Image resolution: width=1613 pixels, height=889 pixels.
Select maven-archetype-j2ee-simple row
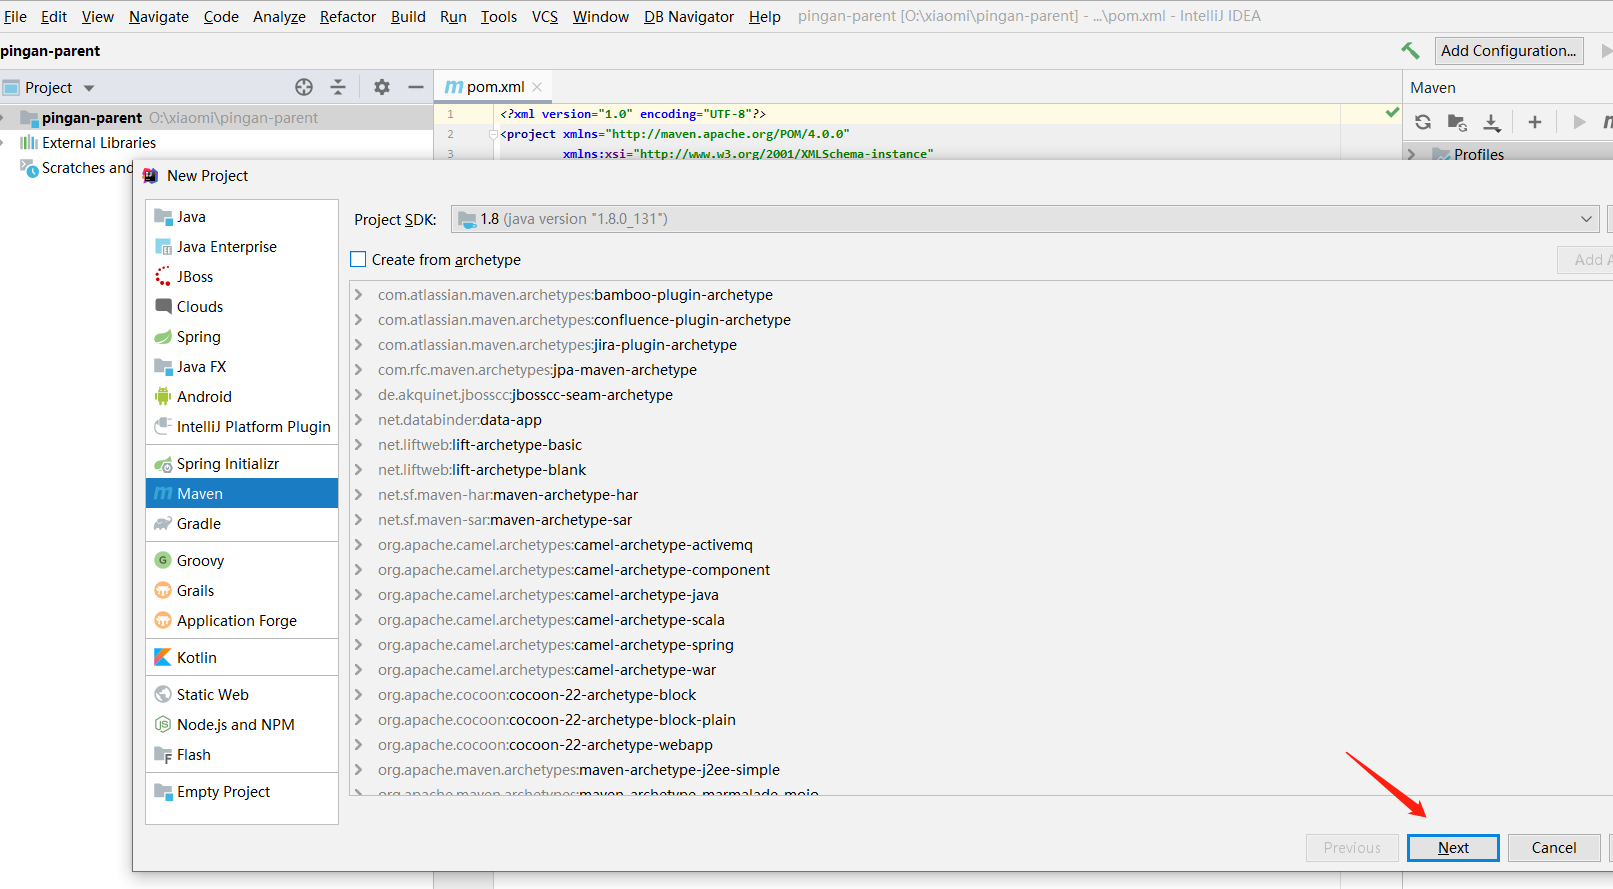579,769
